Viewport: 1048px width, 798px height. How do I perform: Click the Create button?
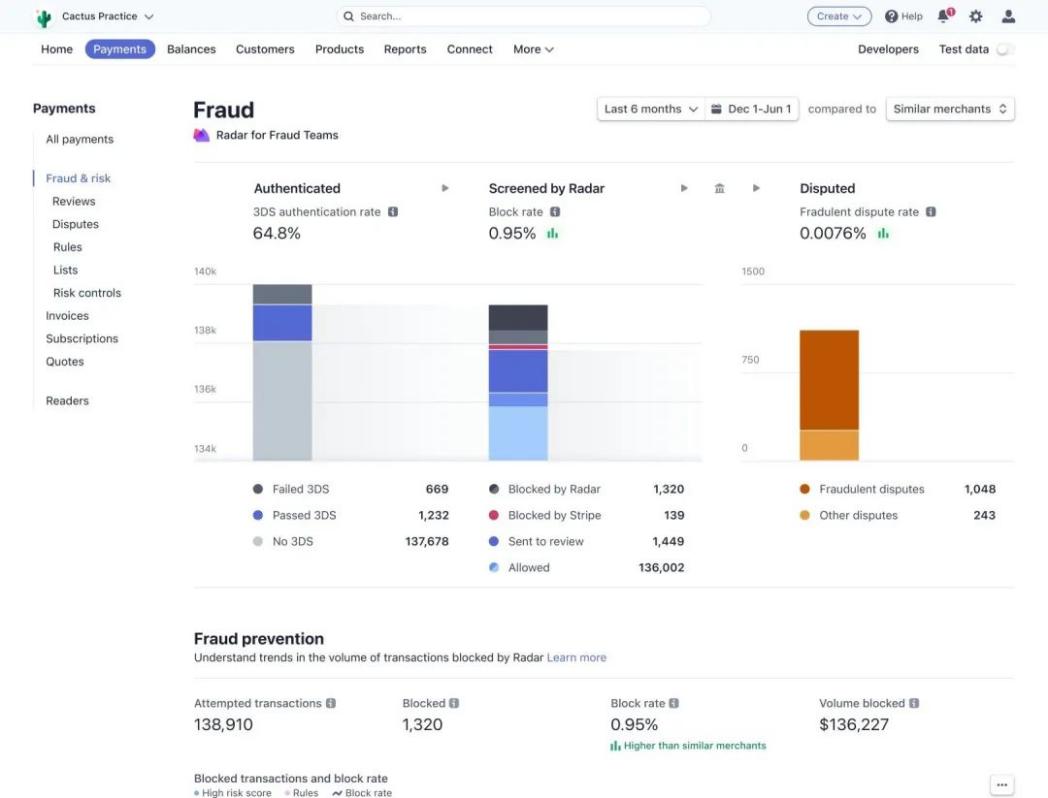click(x=839, y=16)
